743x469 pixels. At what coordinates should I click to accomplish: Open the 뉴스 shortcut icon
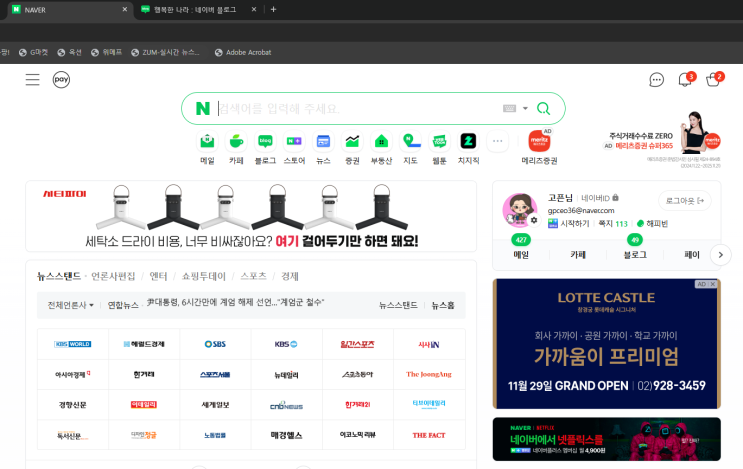[323, 141]
